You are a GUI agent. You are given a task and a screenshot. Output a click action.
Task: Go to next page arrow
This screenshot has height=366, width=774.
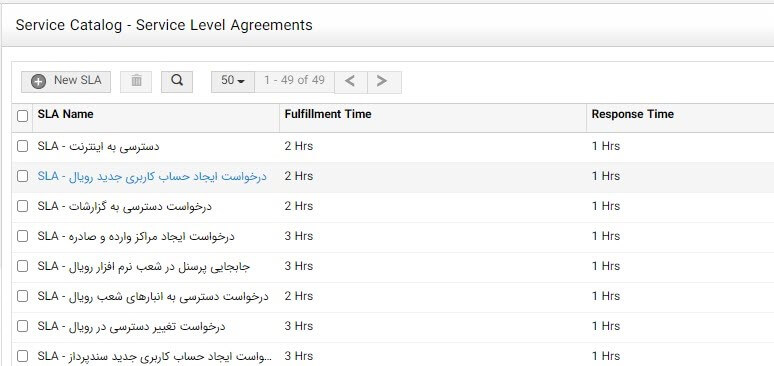click(384, 82)
